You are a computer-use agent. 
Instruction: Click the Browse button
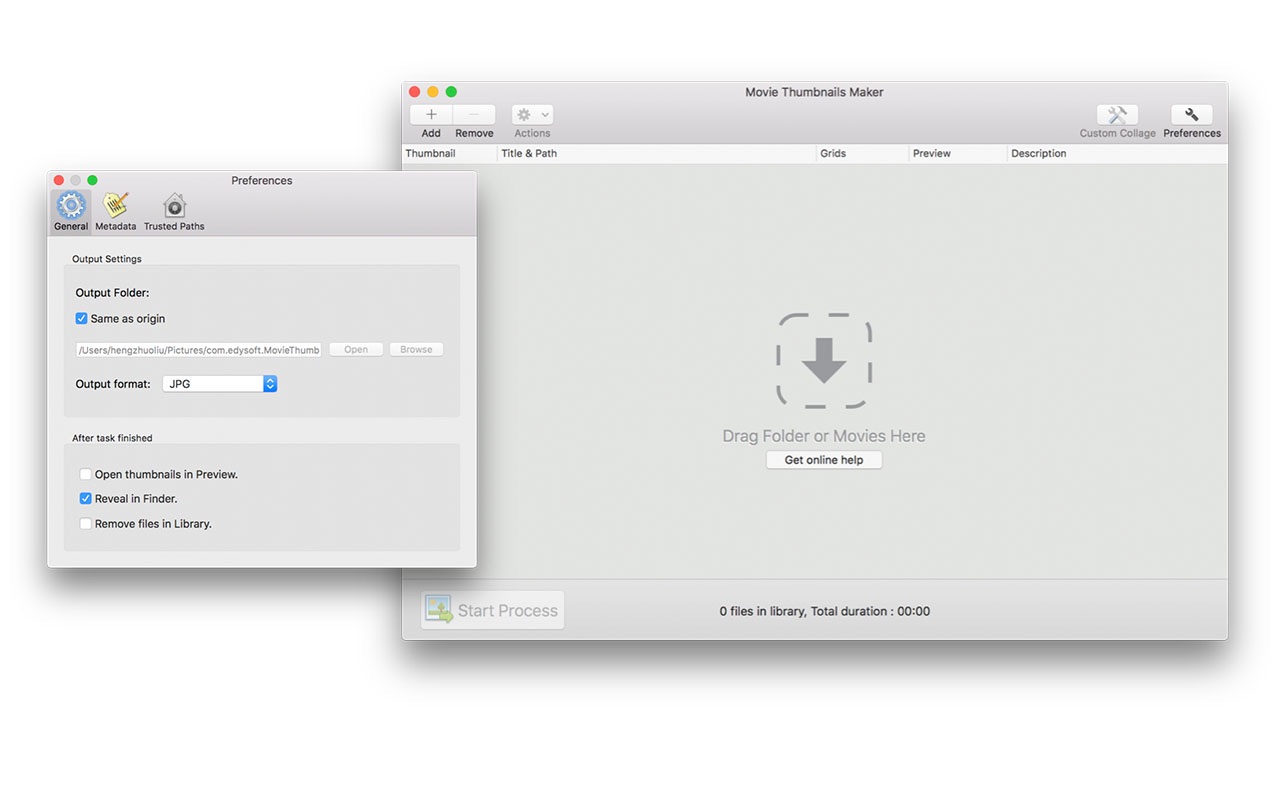[x=416, y=350]
